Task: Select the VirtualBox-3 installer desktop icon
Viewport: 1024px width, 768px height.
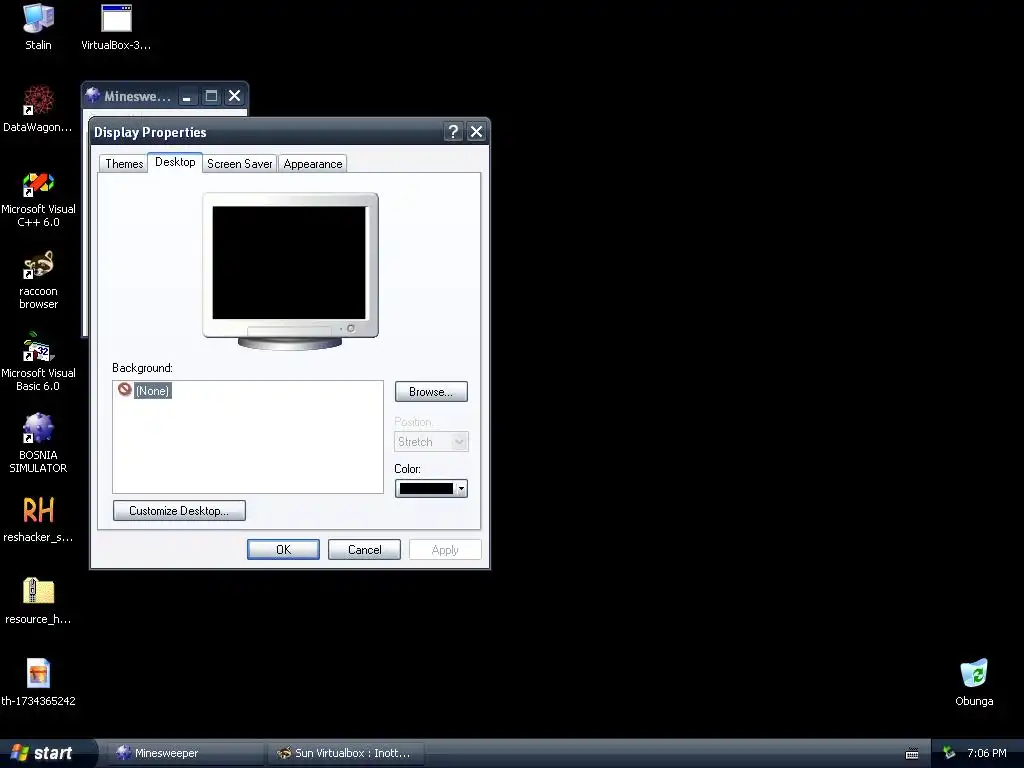Action: pyautogui.click(x=116, y=18)
